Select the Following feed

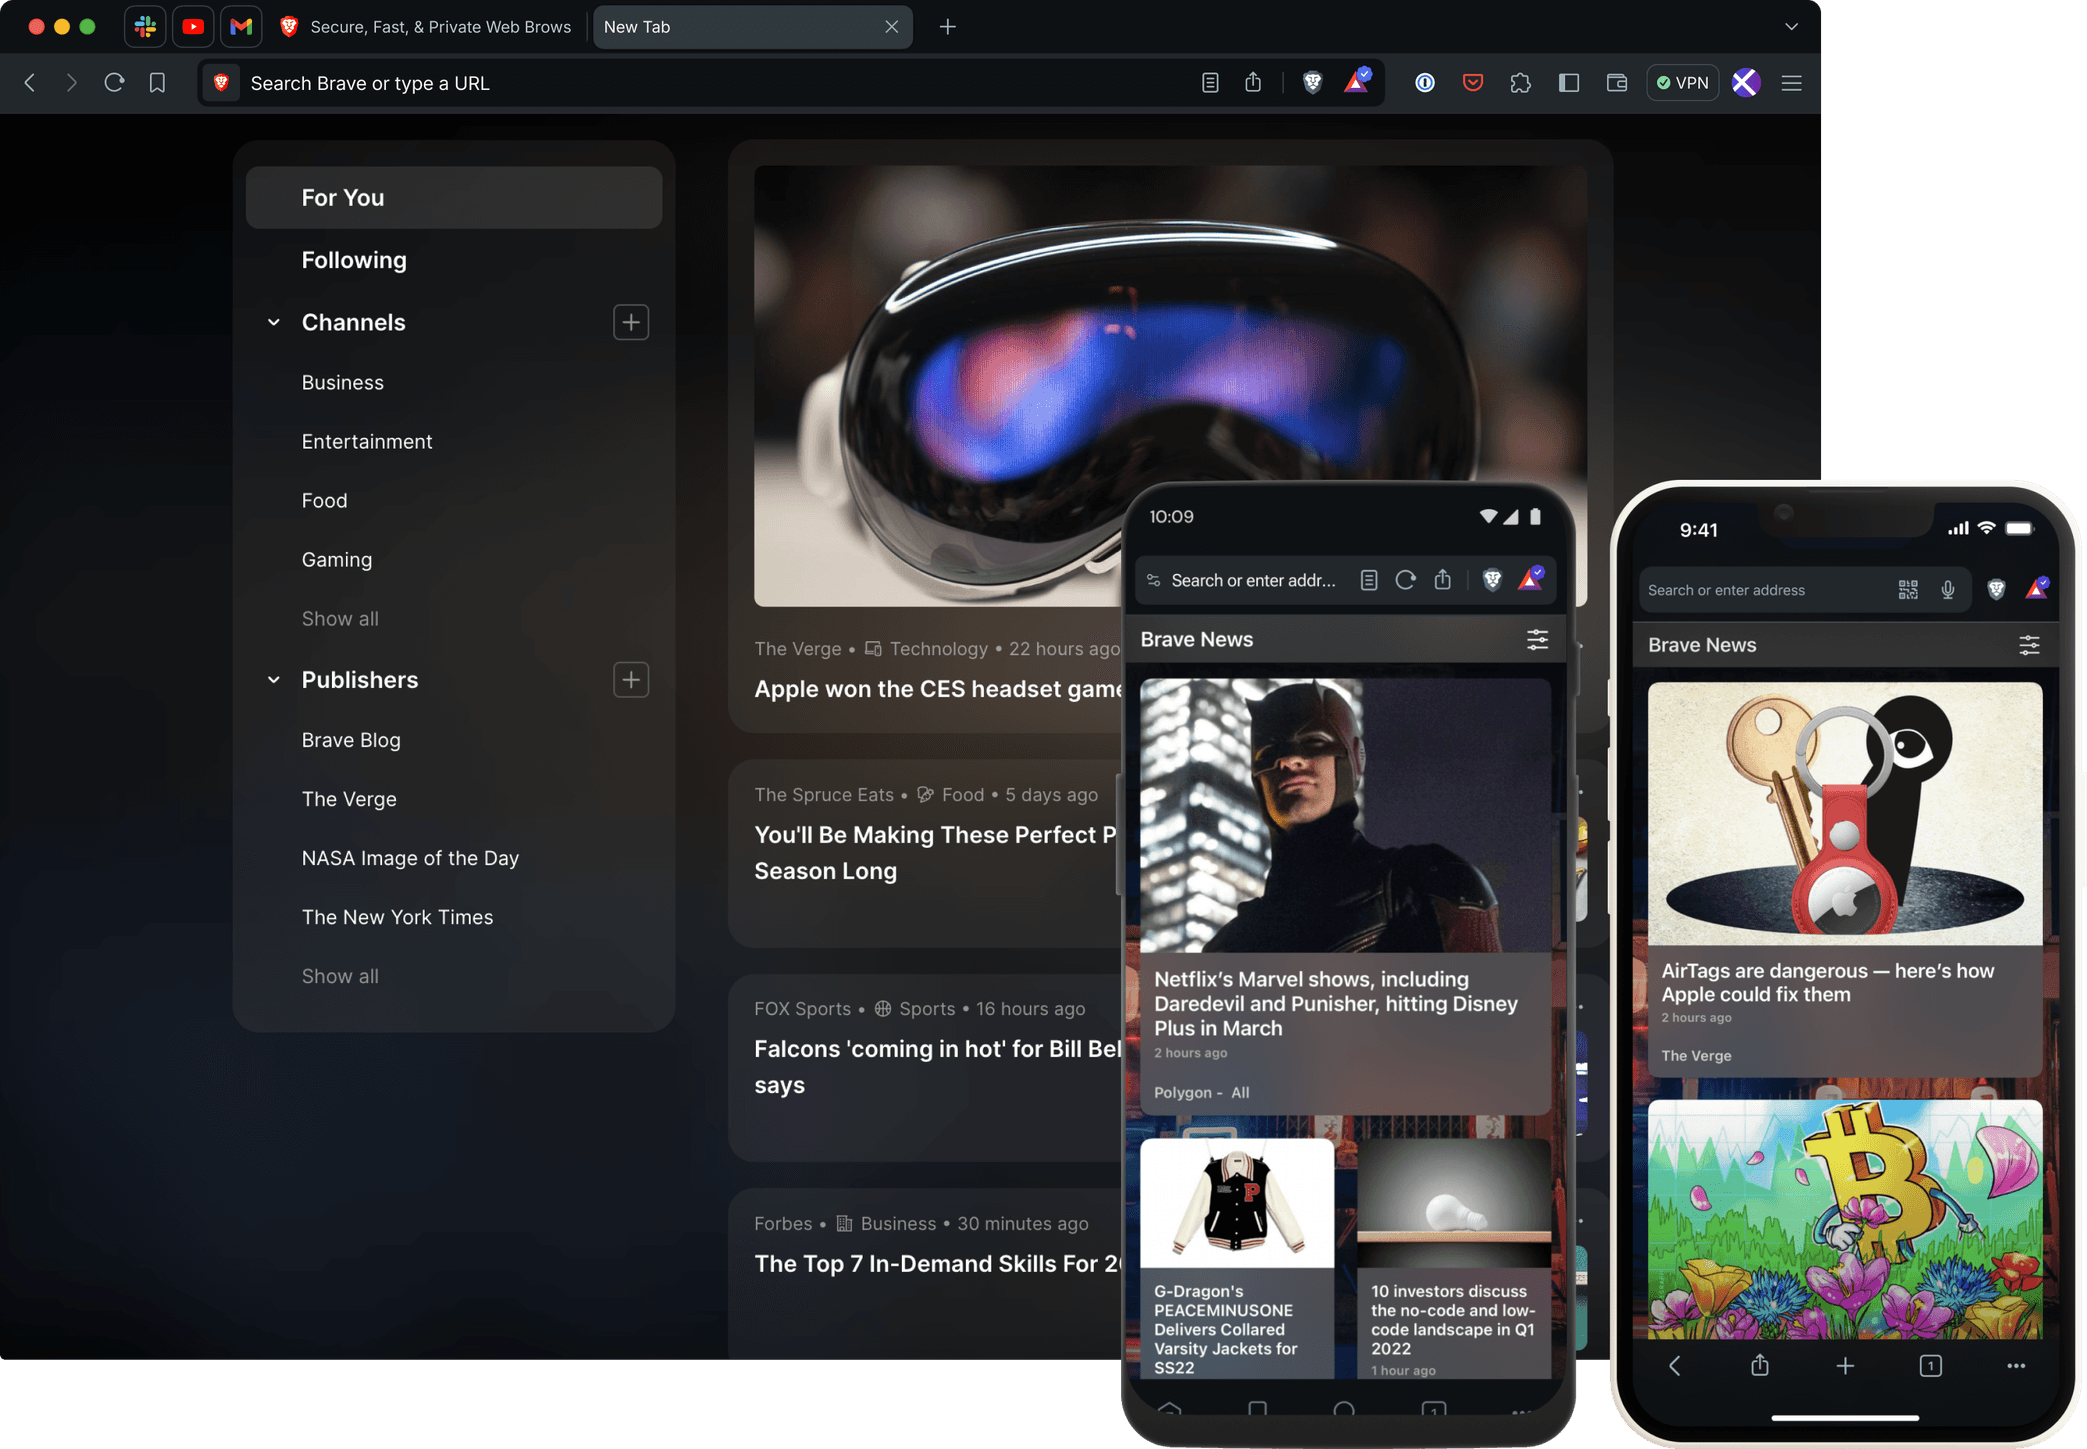pyautogui.click(x=354, y=260)
